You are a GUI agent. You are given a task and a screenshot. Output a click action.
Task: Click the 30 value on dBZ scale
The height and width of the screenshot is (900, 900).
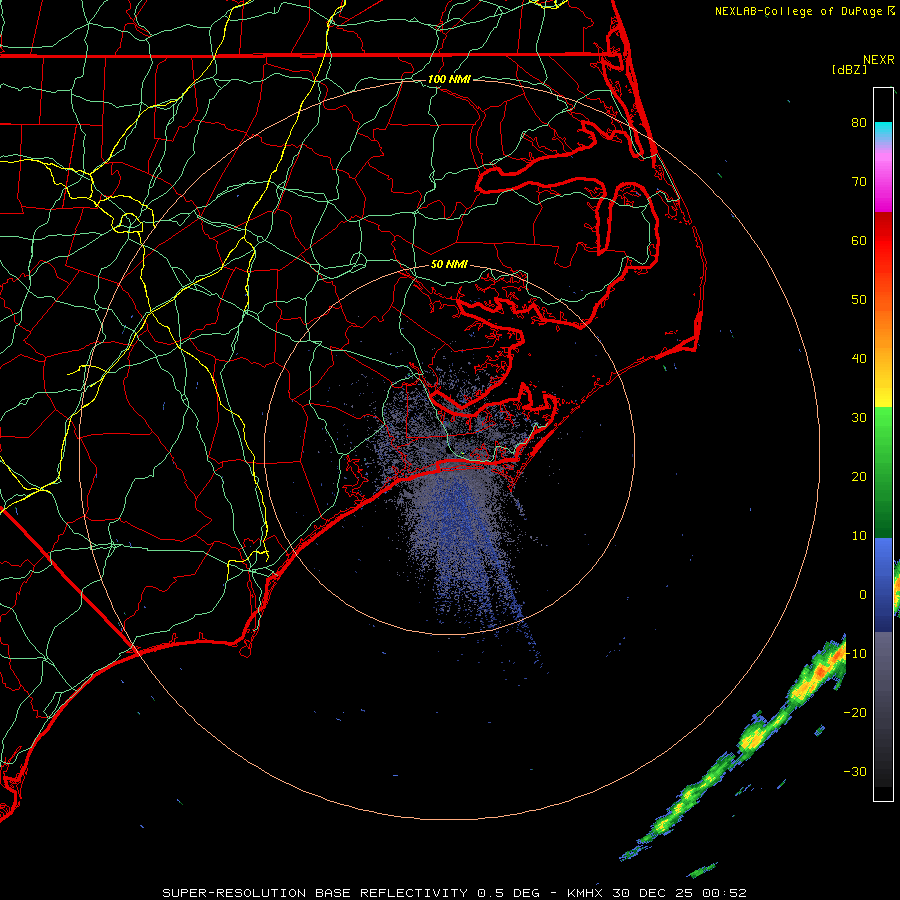pos(859,418)
